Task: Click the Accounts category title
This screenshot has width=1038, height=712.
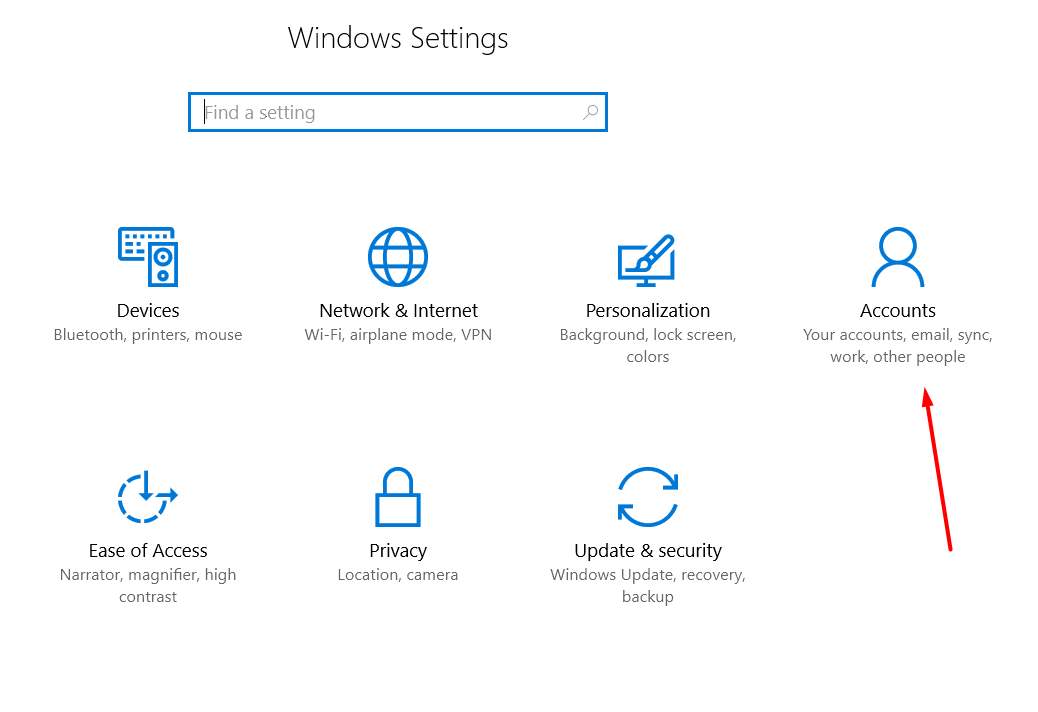Action: 897,310
